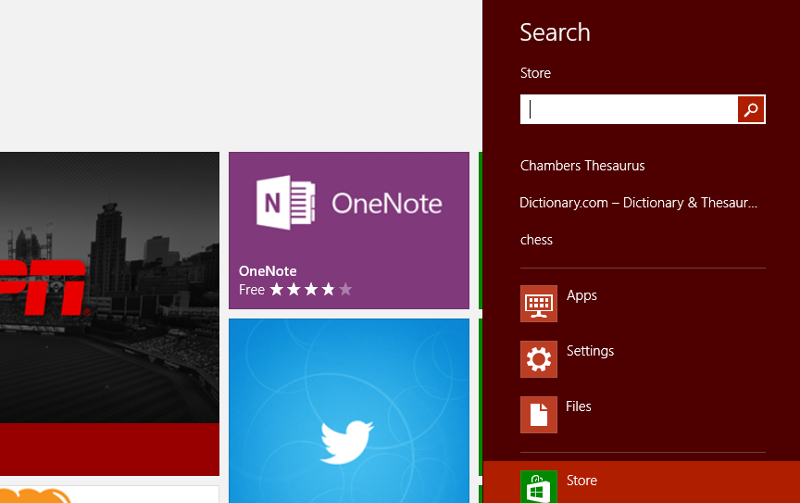This screenshot has width=800, height=503.
Task: Click the Free price label on OneNote
Action: click(252, 290)
